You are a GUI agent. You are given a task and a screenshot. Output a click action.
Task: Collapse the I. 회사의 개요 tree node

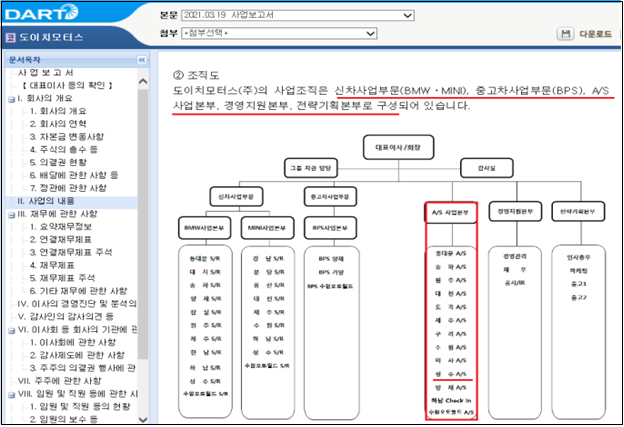(12, 99)
